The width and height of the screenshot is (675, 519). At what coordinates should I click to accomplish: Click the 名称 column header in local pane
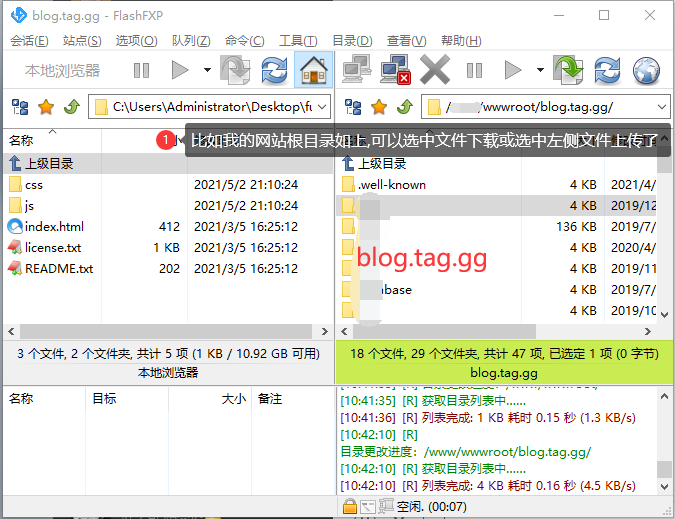click(22, 141)
